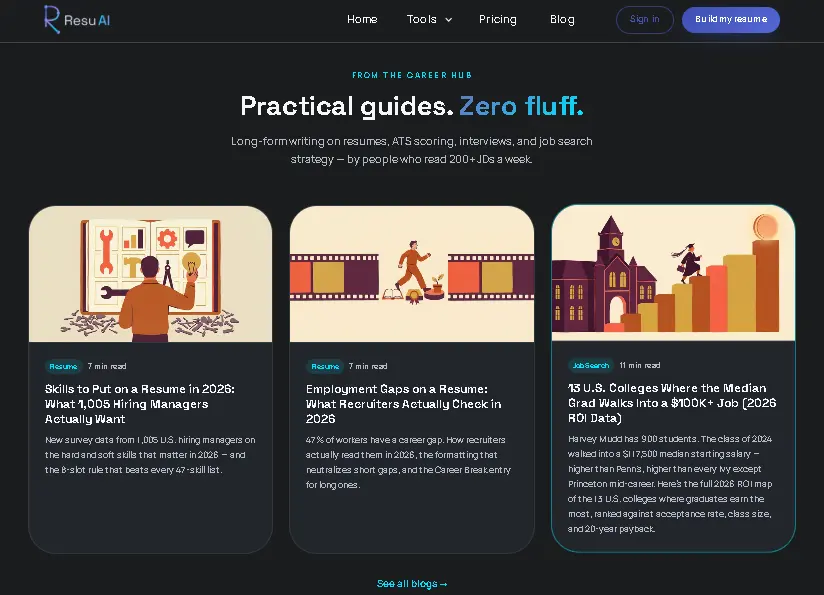Open the Home menu item
Image resolution: width=824 pixels, height=595 pixels.
[x=362, y=19]
